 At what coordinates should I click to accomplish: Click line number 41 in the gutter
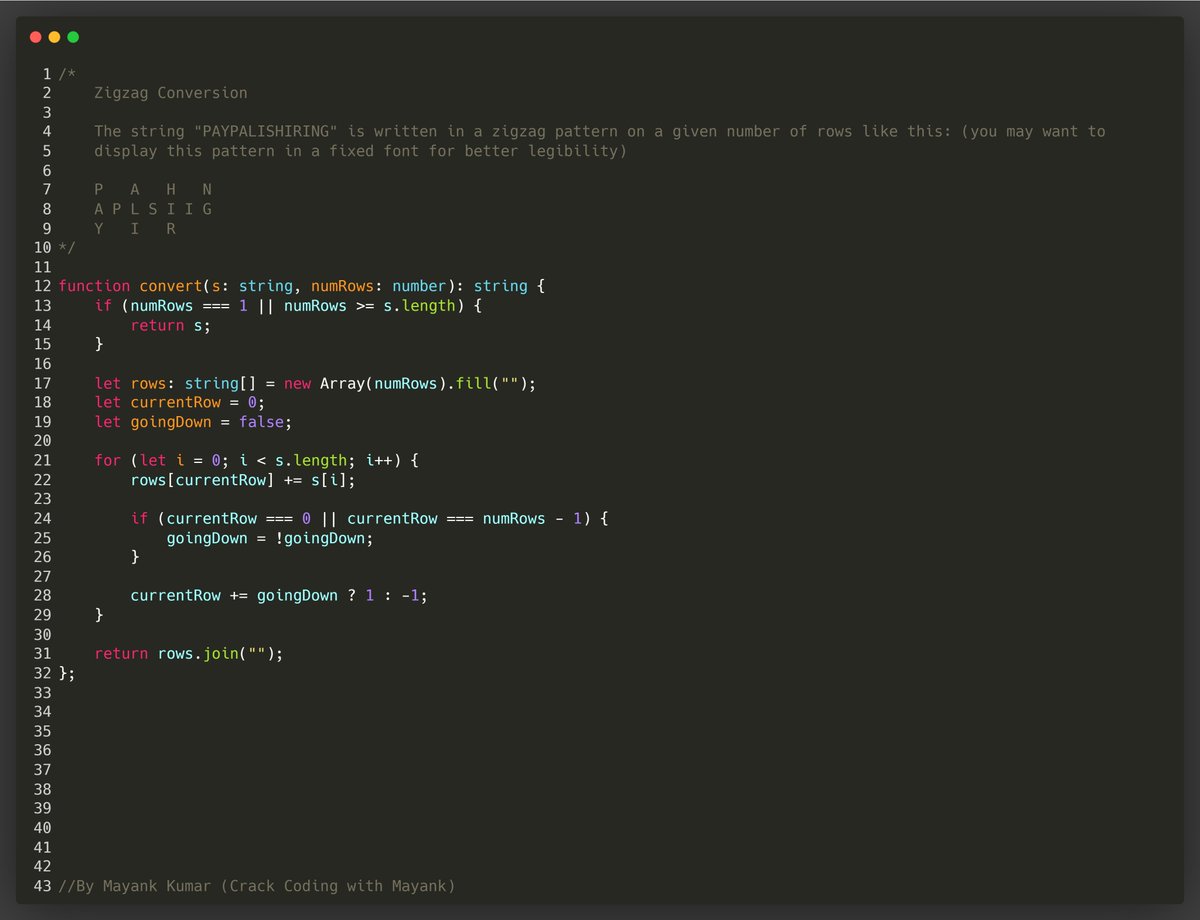(x=42, y=847)
